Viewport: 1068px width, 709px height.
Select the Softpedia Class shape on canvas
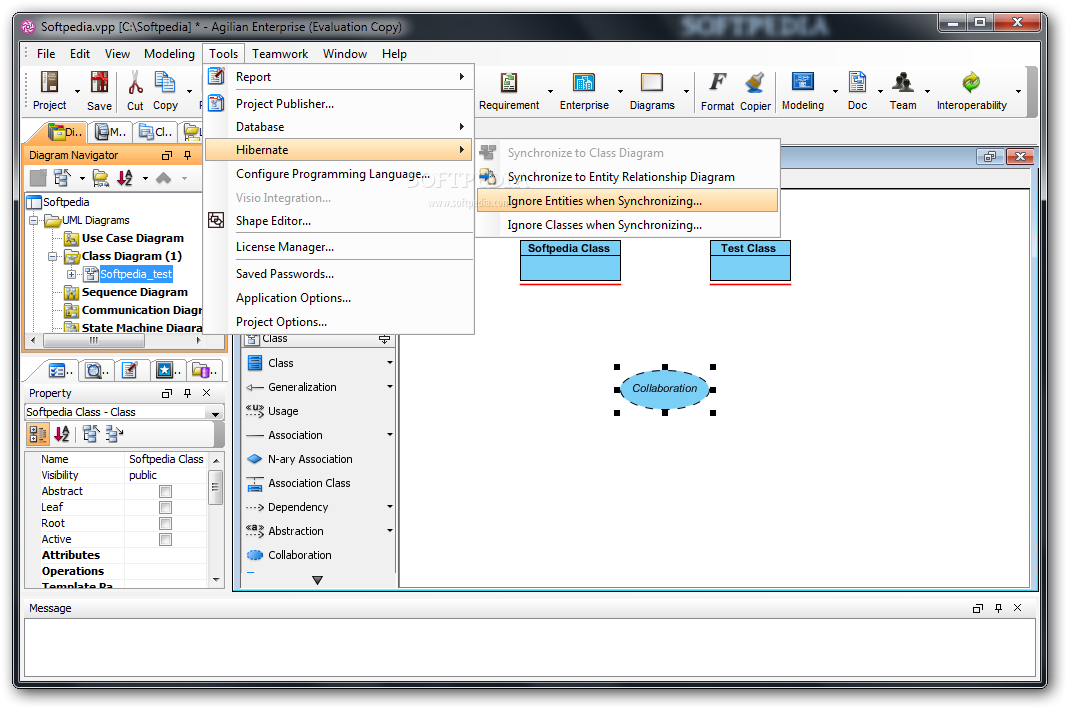(570, 261)
